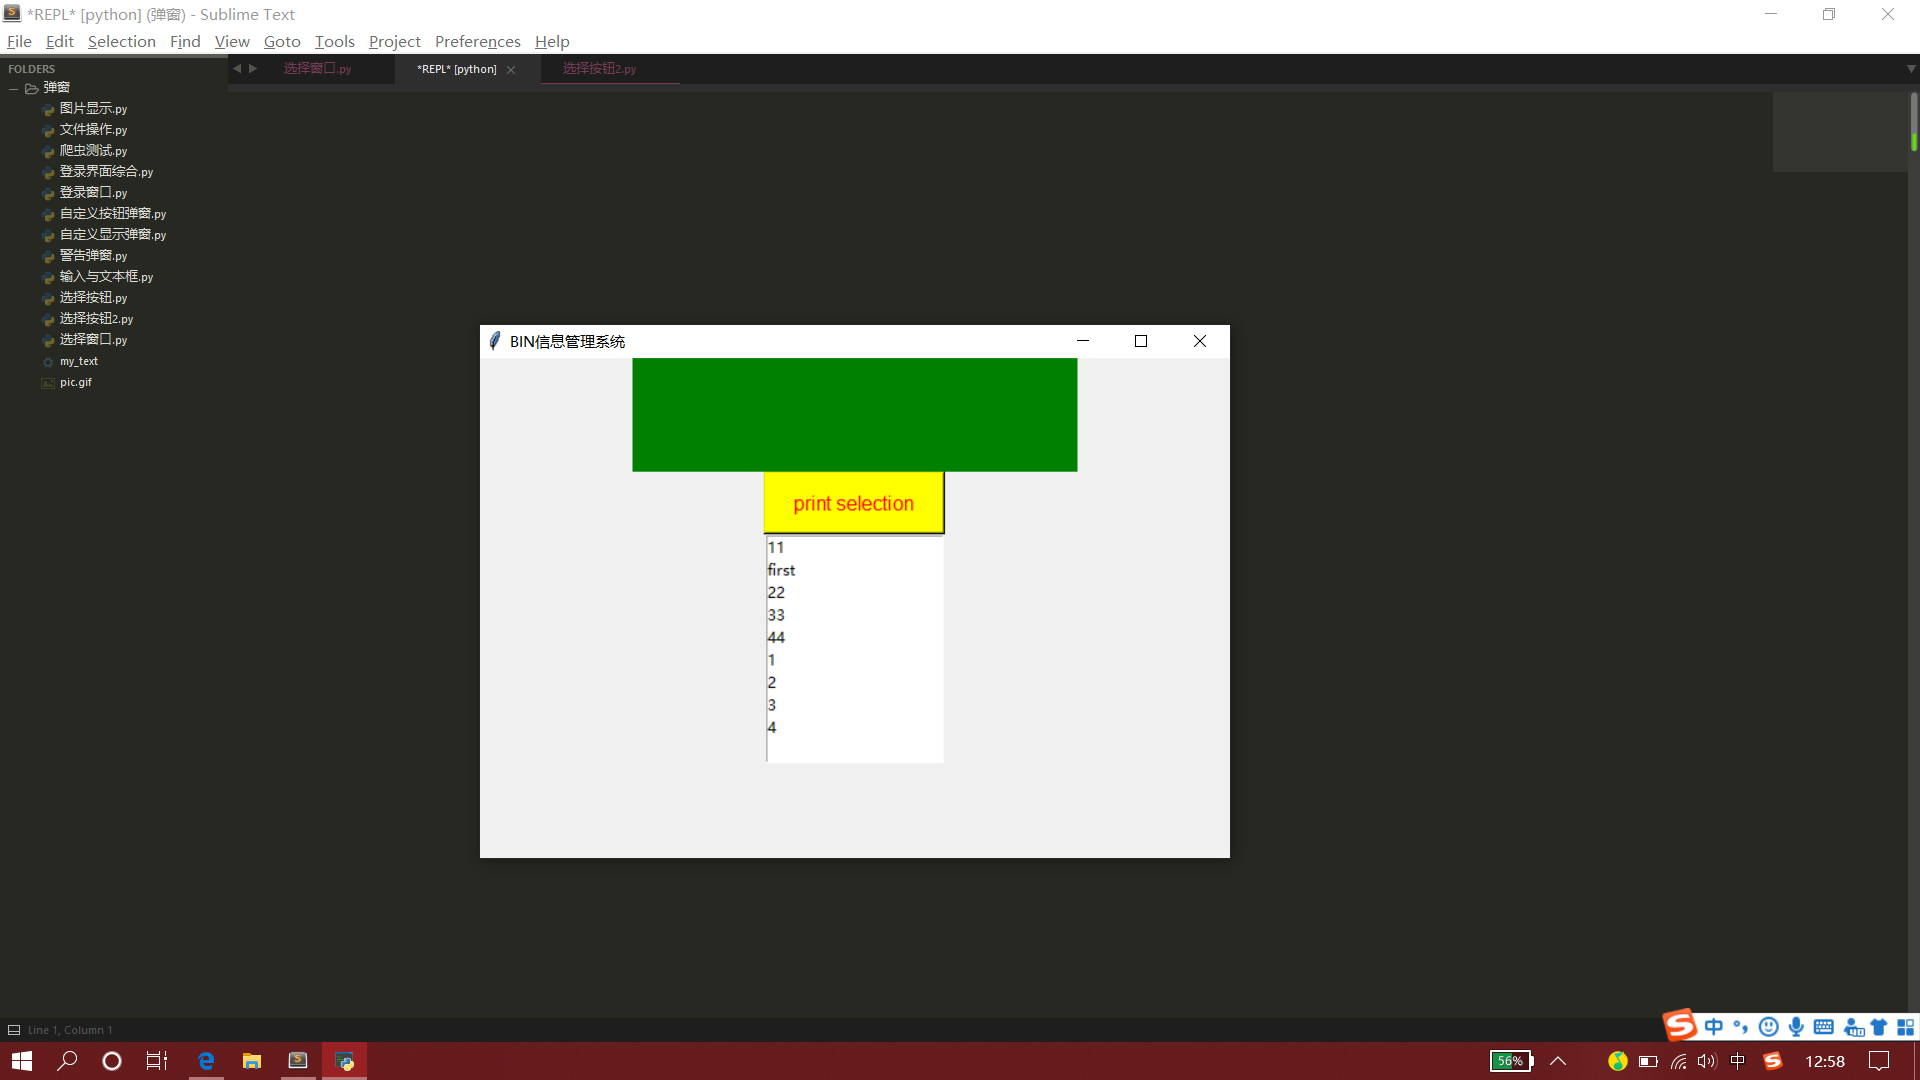Open pic.gif in the folder tree
The height and width of the screenshot is (1080, 1920).
(75, 383)
